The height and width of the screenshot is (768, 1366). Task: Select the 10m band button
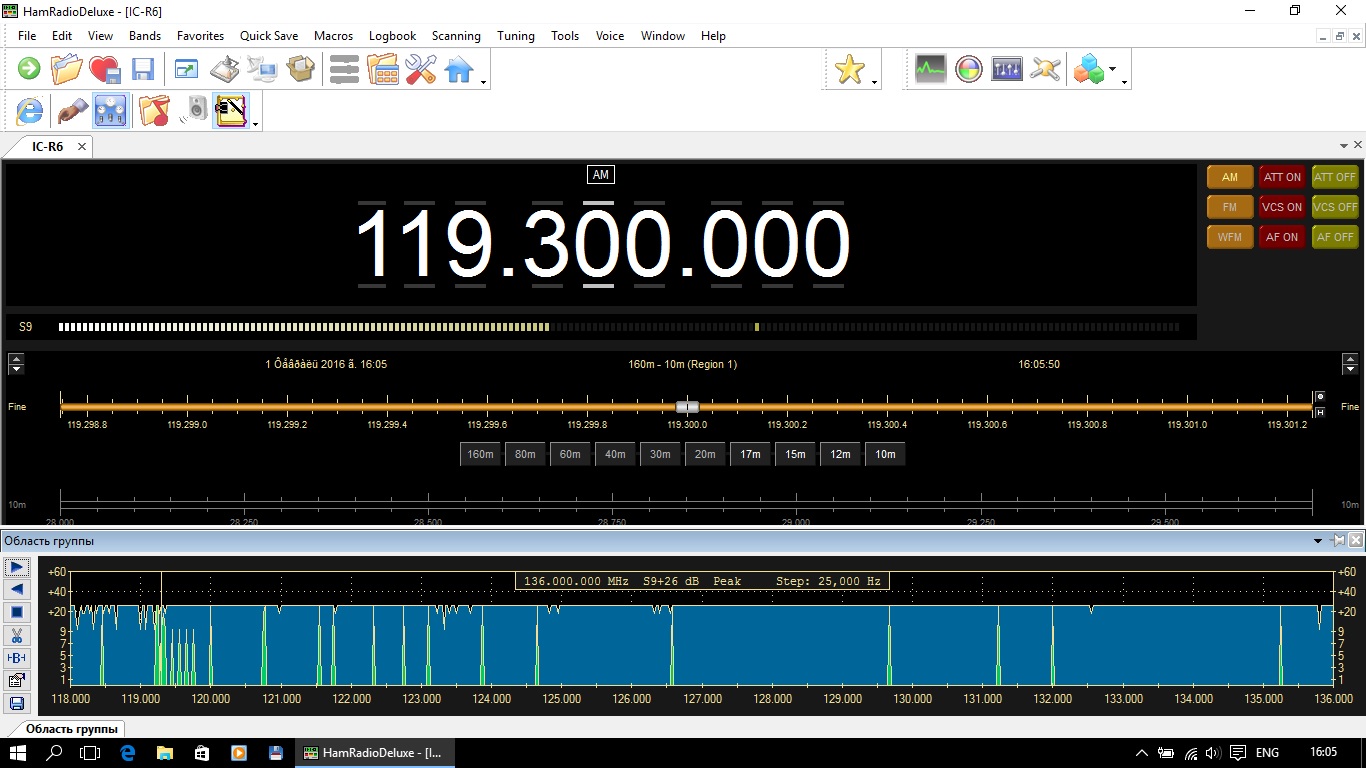coord(885,454)
